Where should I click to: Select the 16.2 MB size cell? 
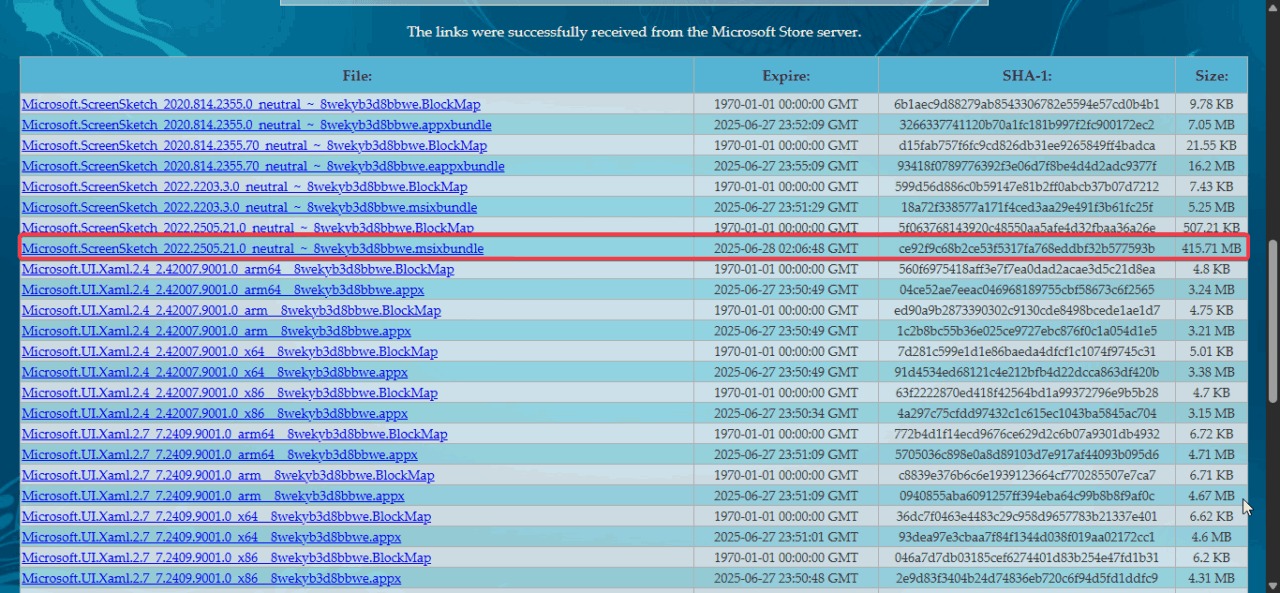point(1212,166)
